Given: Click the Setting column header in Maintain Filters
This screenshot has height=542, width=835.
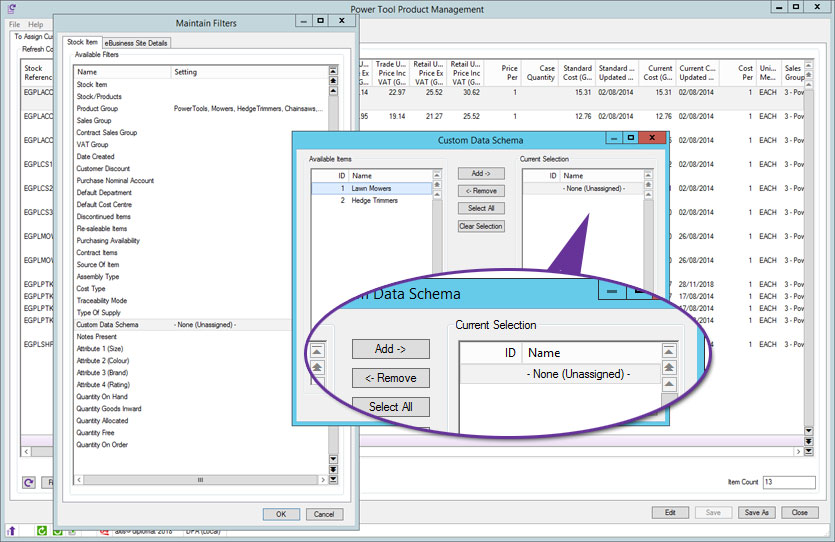Looking at the screenshot, I should [249, 72].
